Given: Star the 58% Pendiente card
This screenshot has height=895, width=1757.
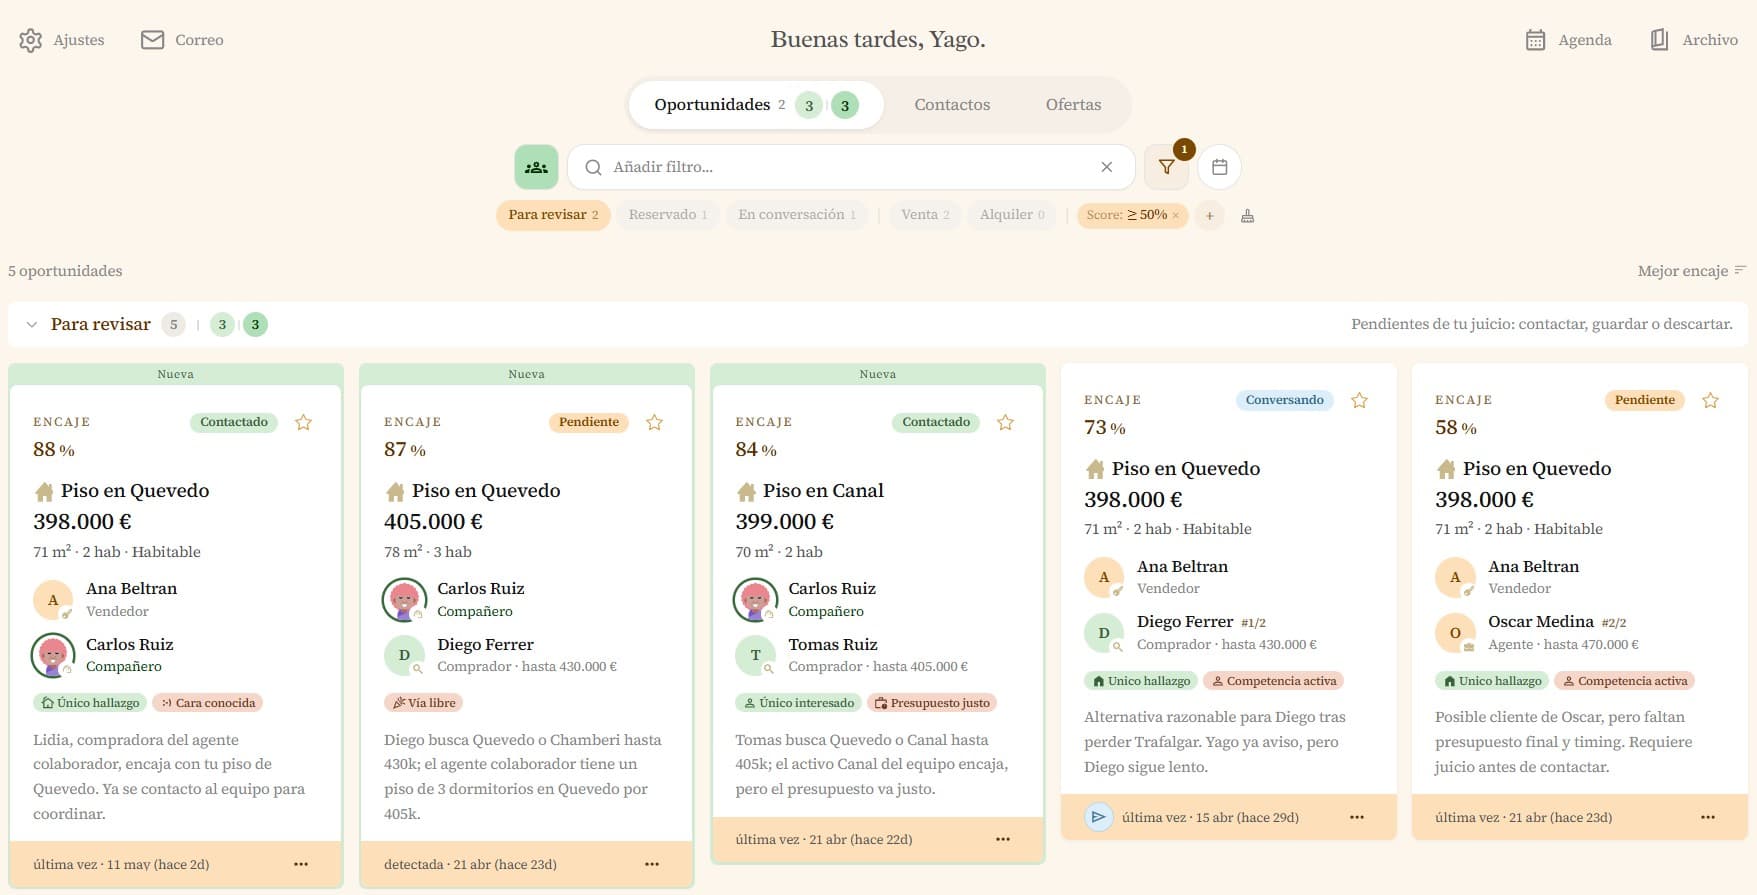Looking at the screenshot, I should tap(1710, 400).
